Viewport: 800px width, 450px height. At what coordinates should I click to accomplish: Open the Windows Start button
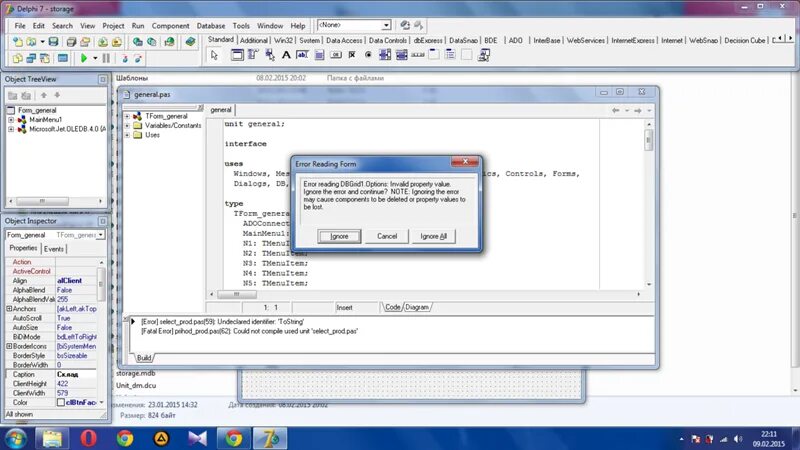pyautogui.click(x=15, y=439)
